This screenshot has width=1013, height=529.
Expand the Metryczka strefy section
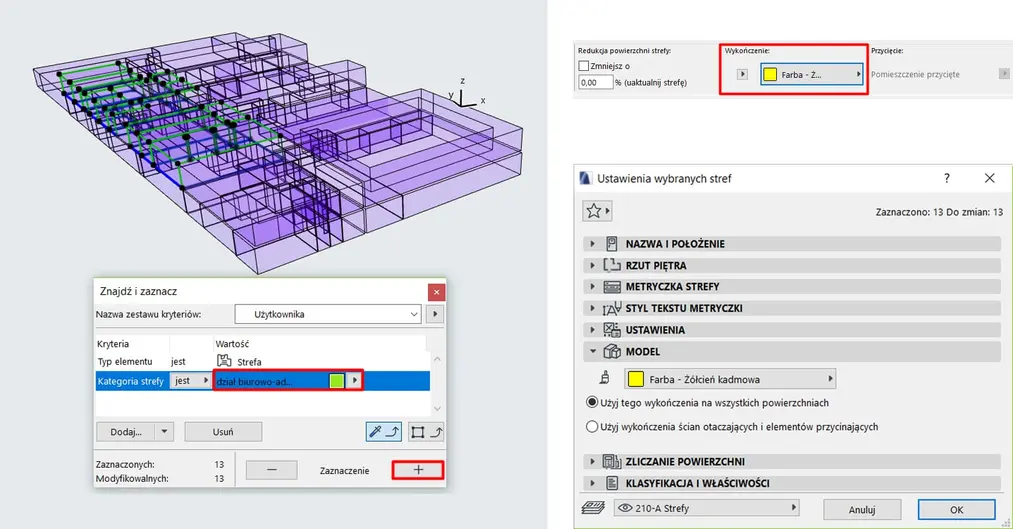592,287
